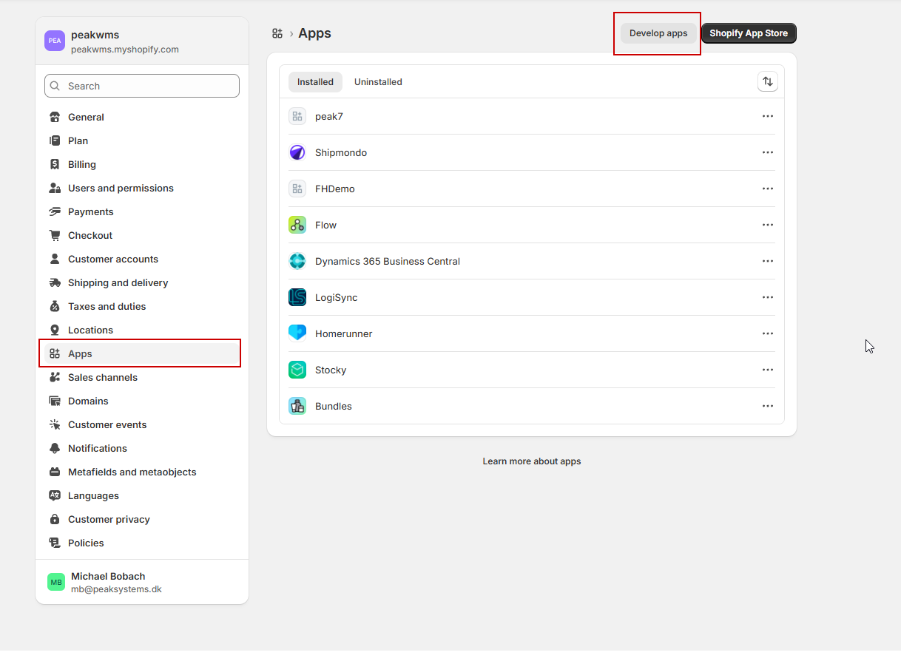Select the peak7 app name
Screen dimensions: 901x651
point(329,117)
